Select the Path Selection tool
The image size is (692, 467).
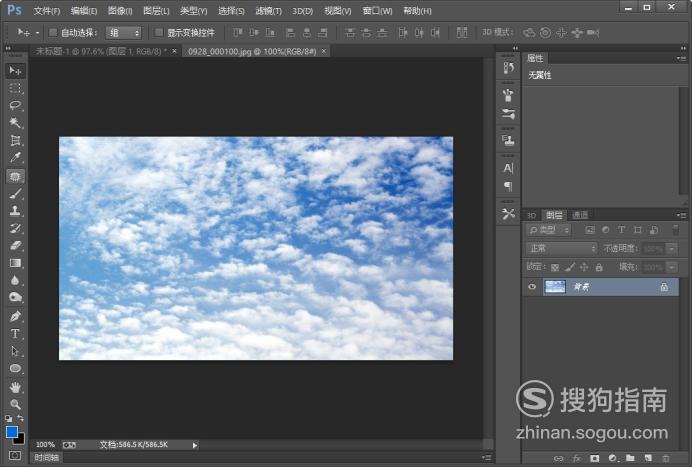(15, 351)
